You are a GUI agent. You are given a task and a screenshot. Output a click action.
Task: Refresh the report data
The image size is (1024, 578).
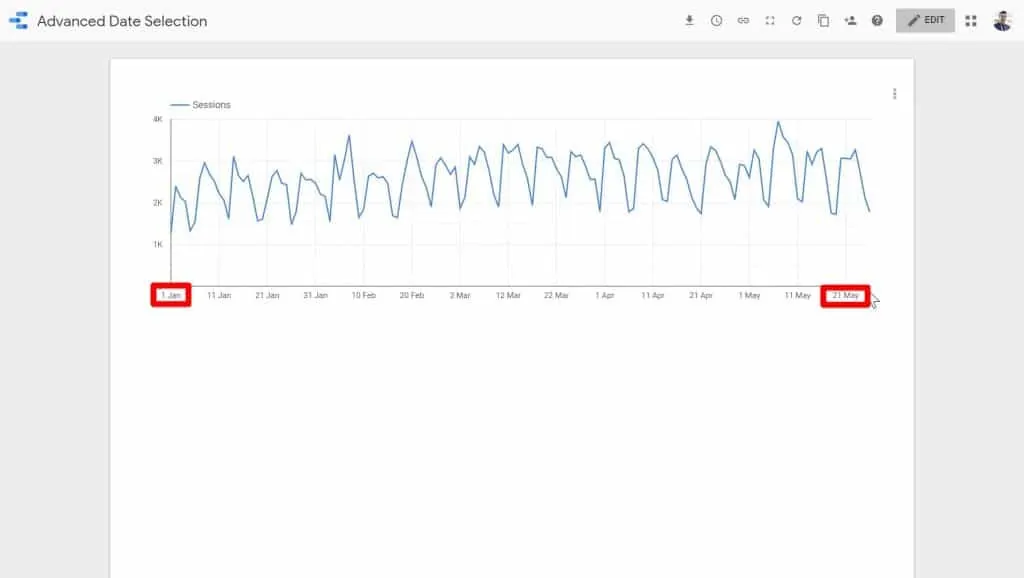tap(797, 20)
